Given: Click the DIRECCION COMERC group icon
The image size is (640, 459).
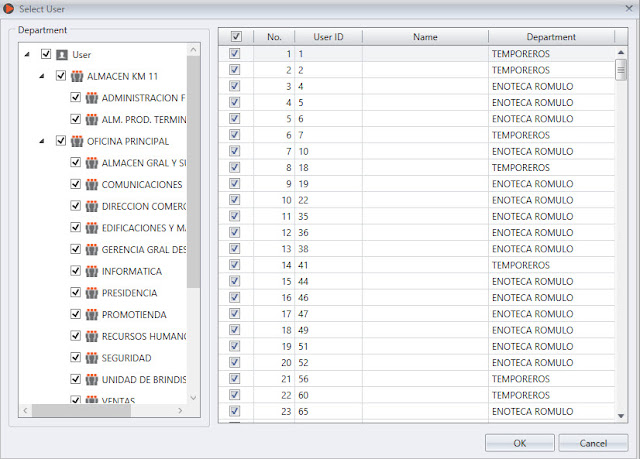Looking at the screenshot, I should tap(91, 206).
